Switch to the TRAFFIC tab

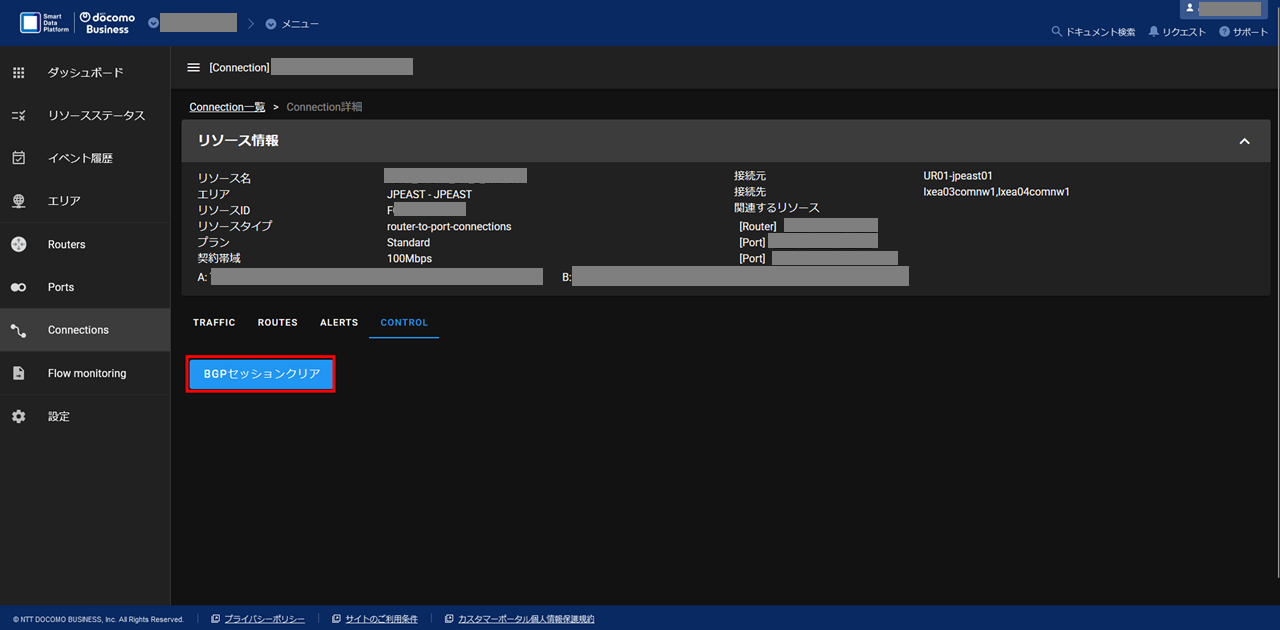pyautogui.click(x=214, y=323)
